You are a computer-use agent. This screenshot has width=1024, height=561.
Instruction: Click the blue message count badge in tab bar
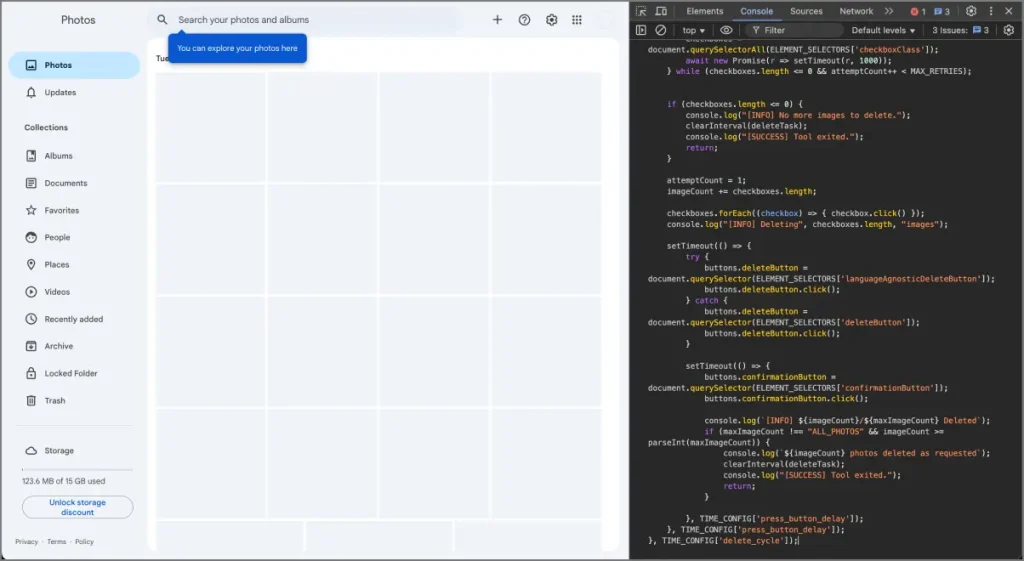[x=942, y=11]
